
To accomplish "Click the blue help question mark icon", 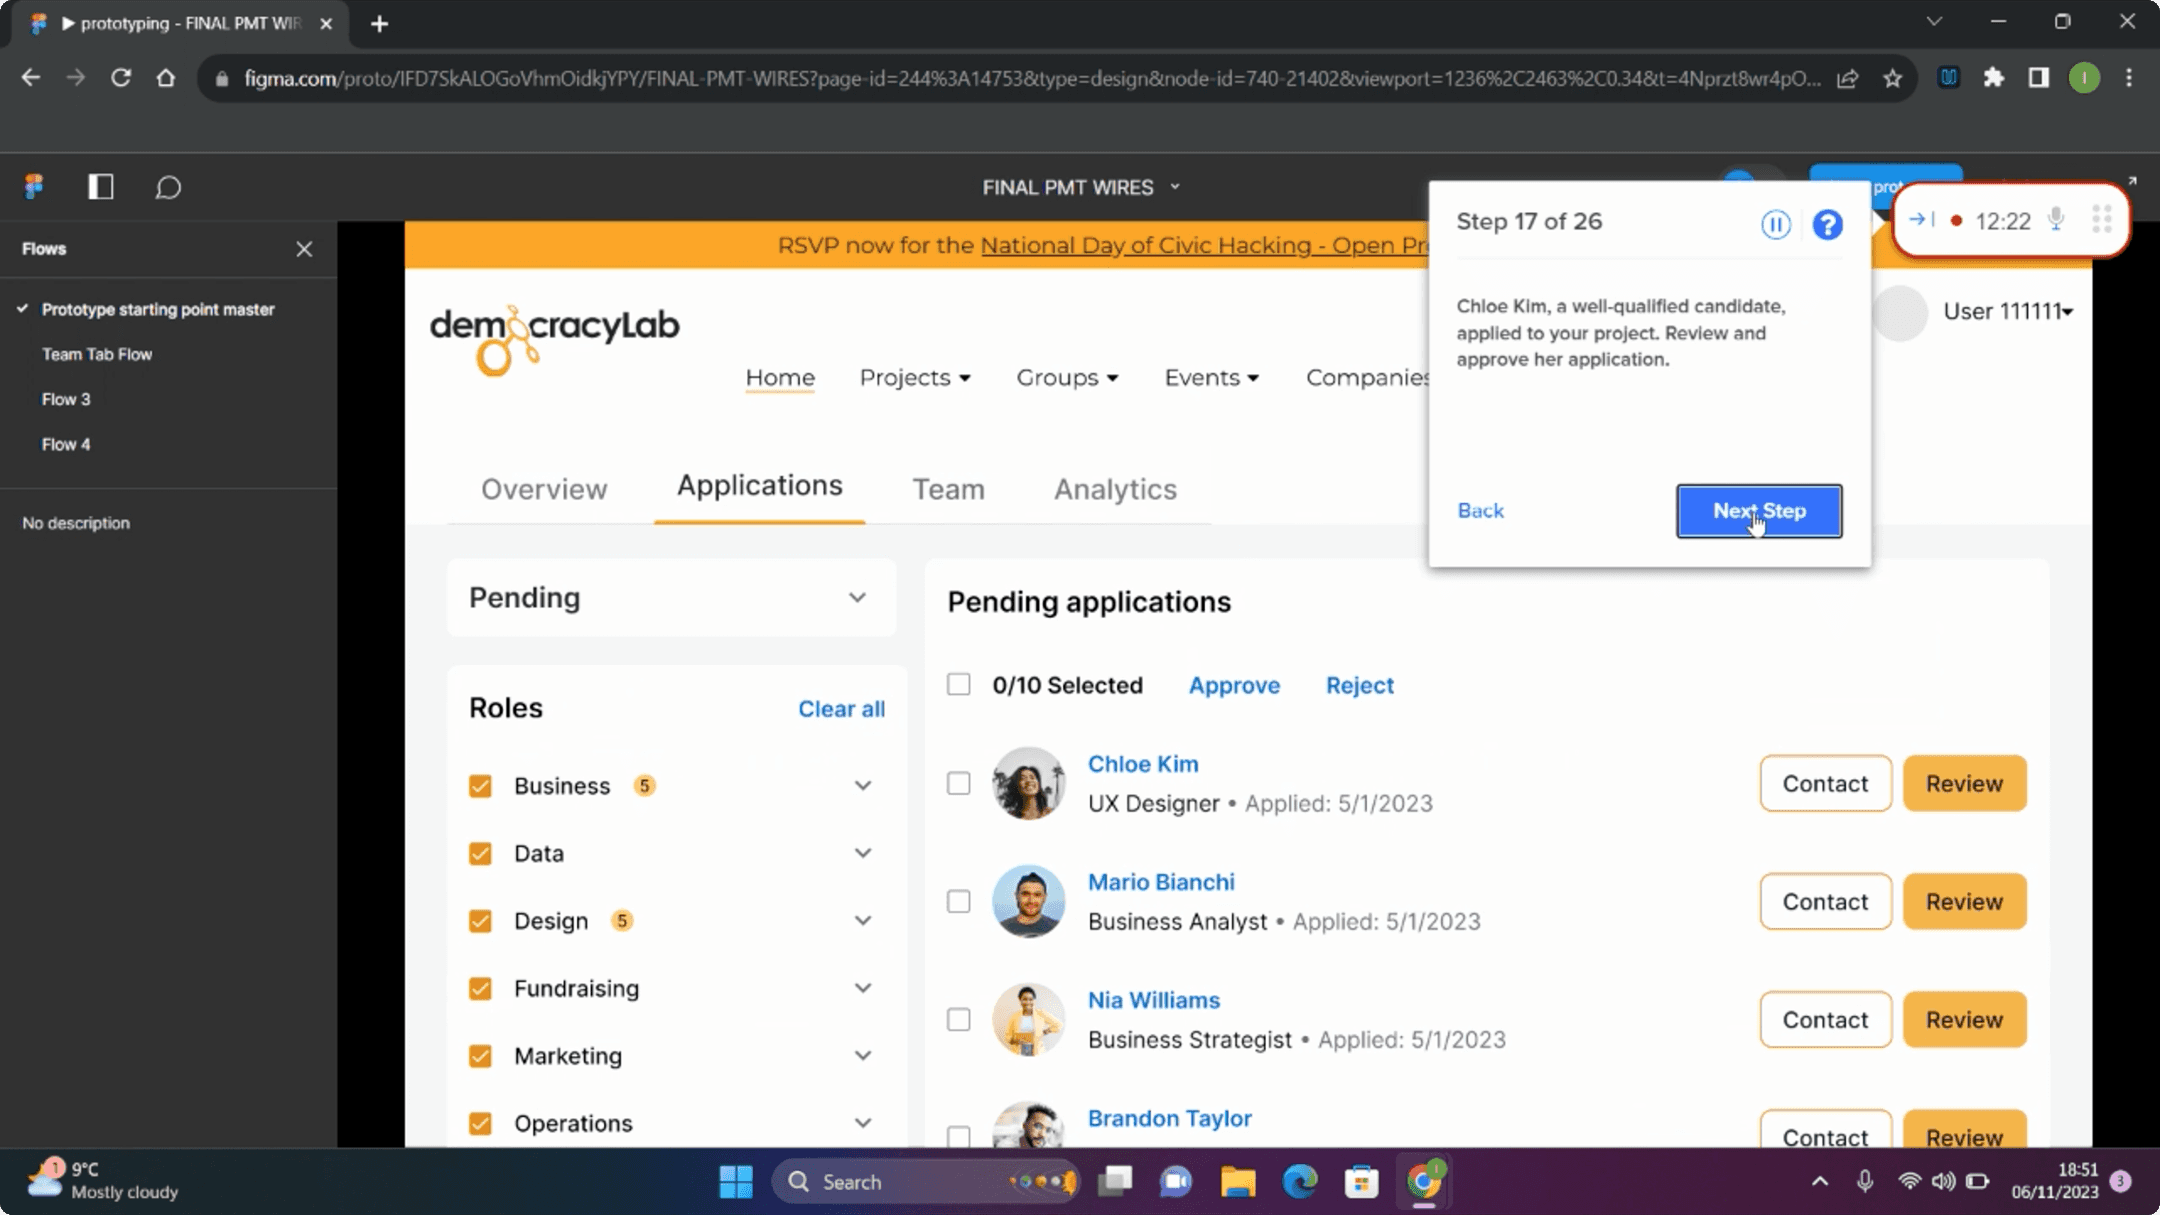I will coord(1827,224).
